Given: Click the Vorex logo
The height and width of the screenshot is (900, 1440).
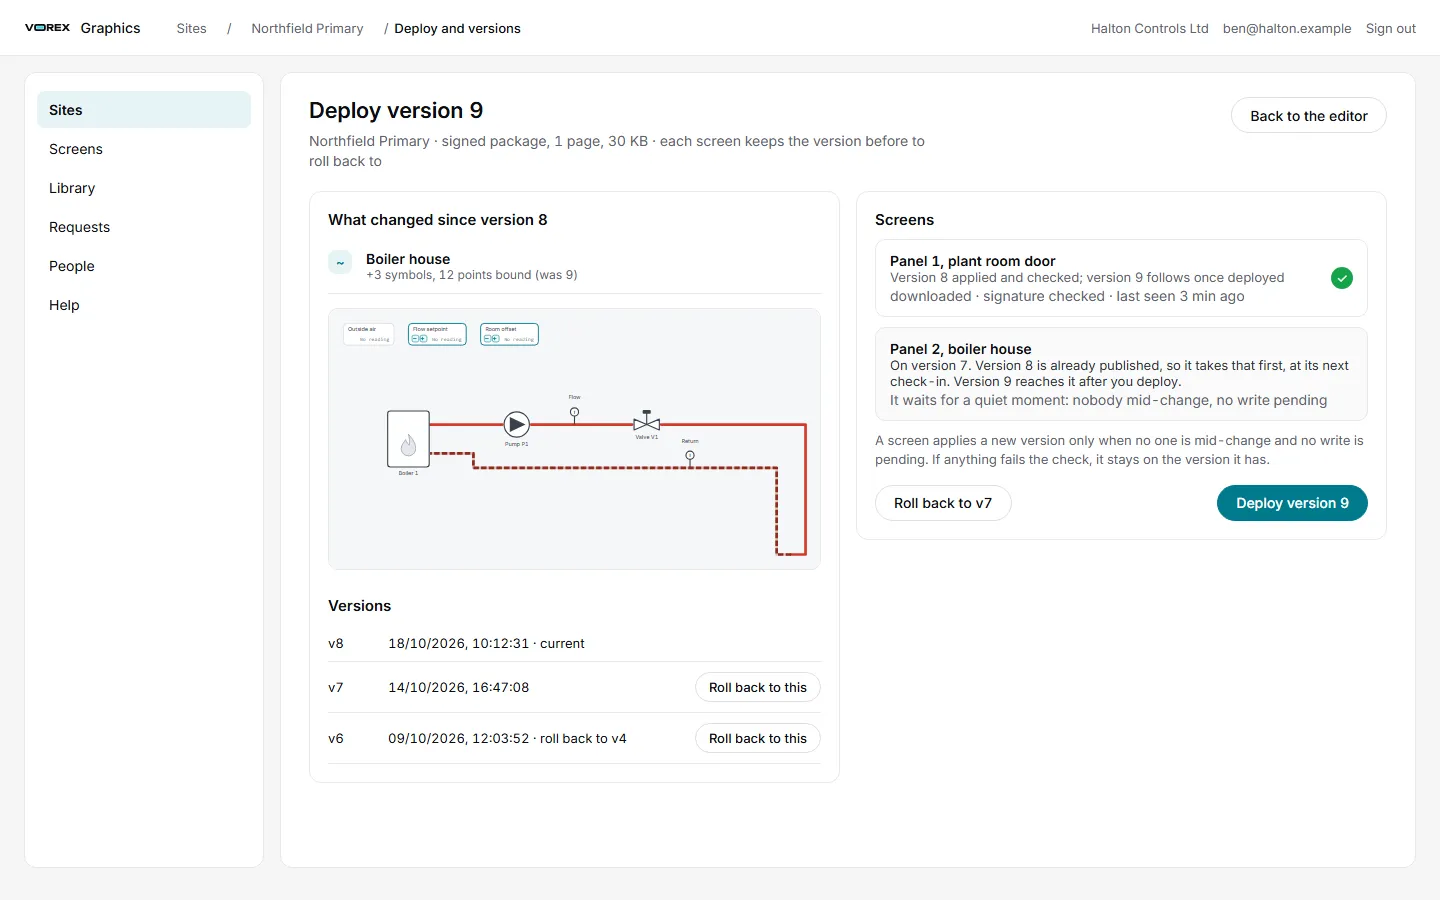Looking at the screenshot, I should tap(47, 28).
